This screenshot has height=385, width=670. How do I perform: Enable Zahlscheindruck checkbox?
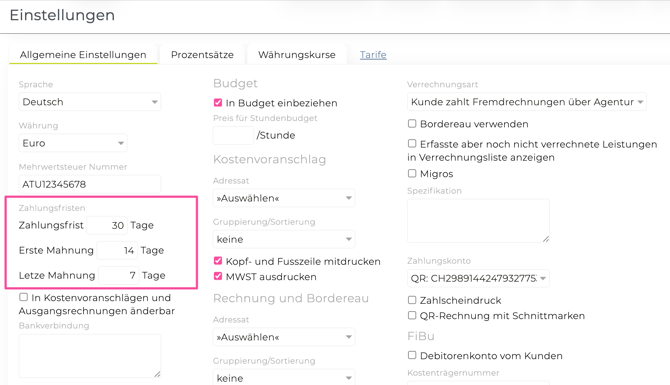(412, 300)
